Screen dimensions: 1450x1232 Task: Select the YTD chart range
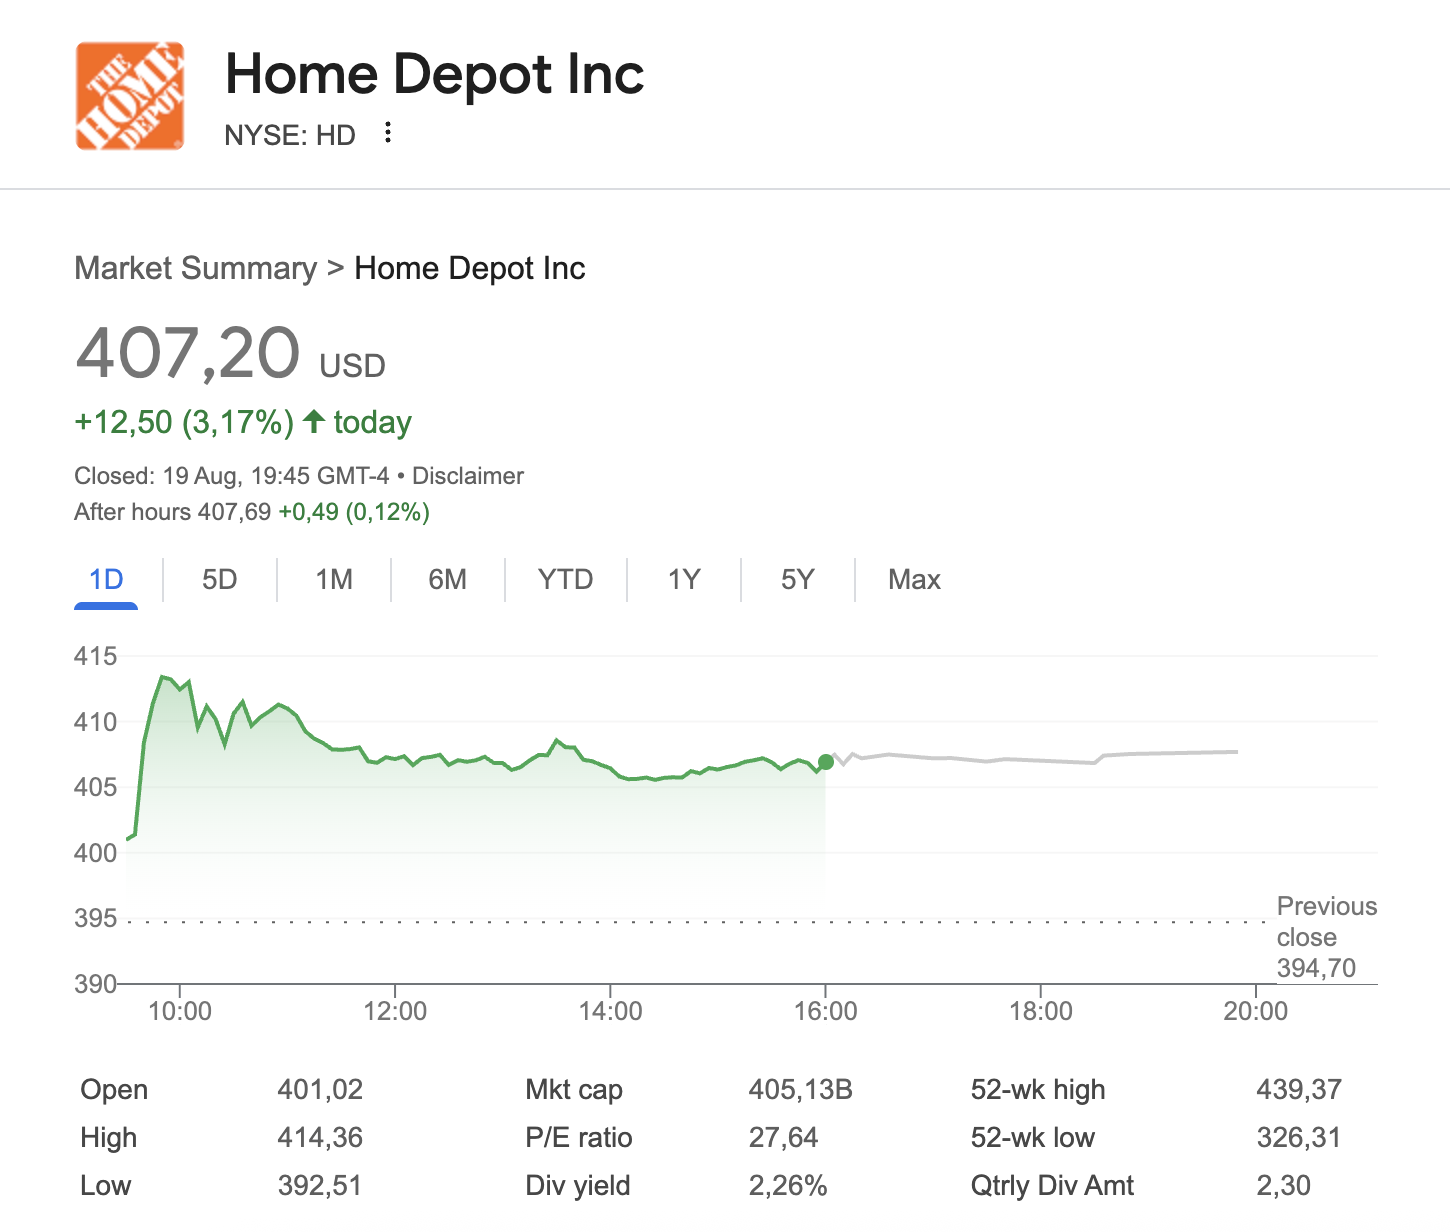click(565, 580)
